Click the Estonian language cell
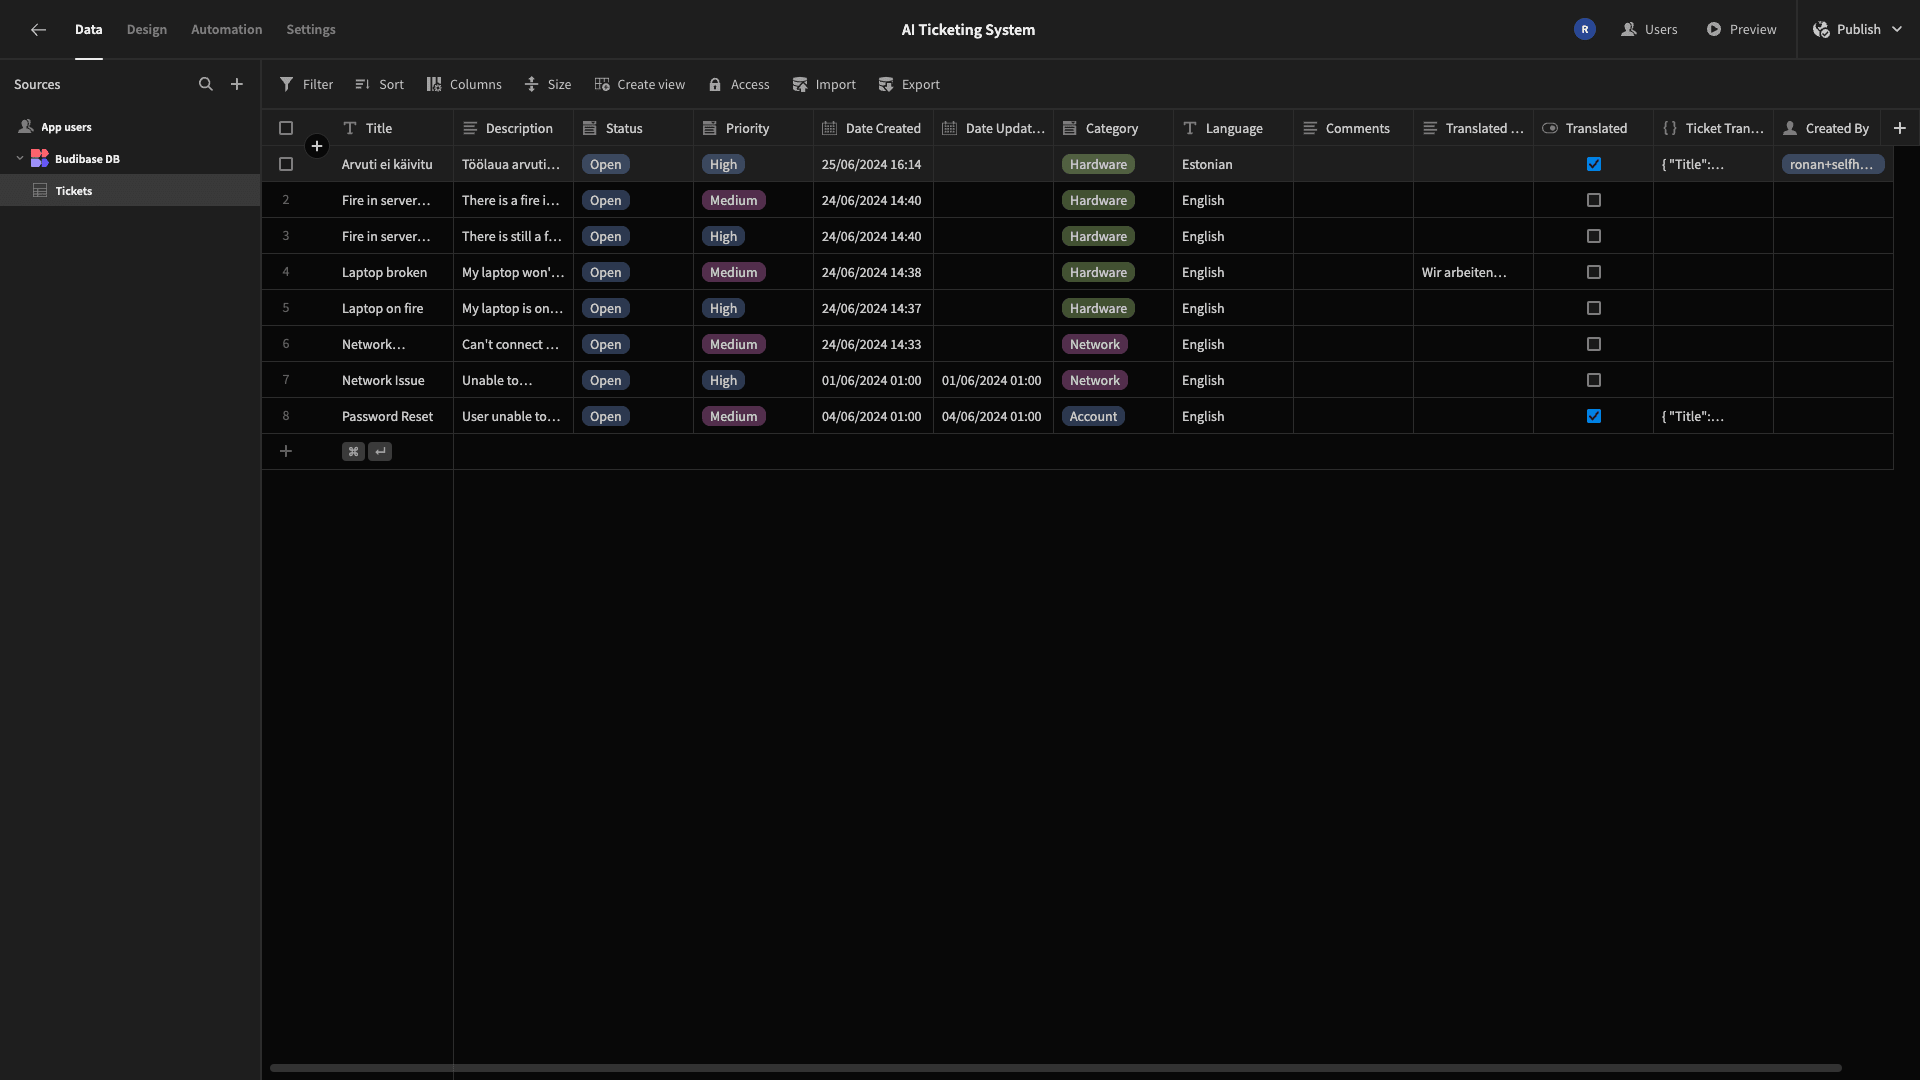 coord(1233,164)
